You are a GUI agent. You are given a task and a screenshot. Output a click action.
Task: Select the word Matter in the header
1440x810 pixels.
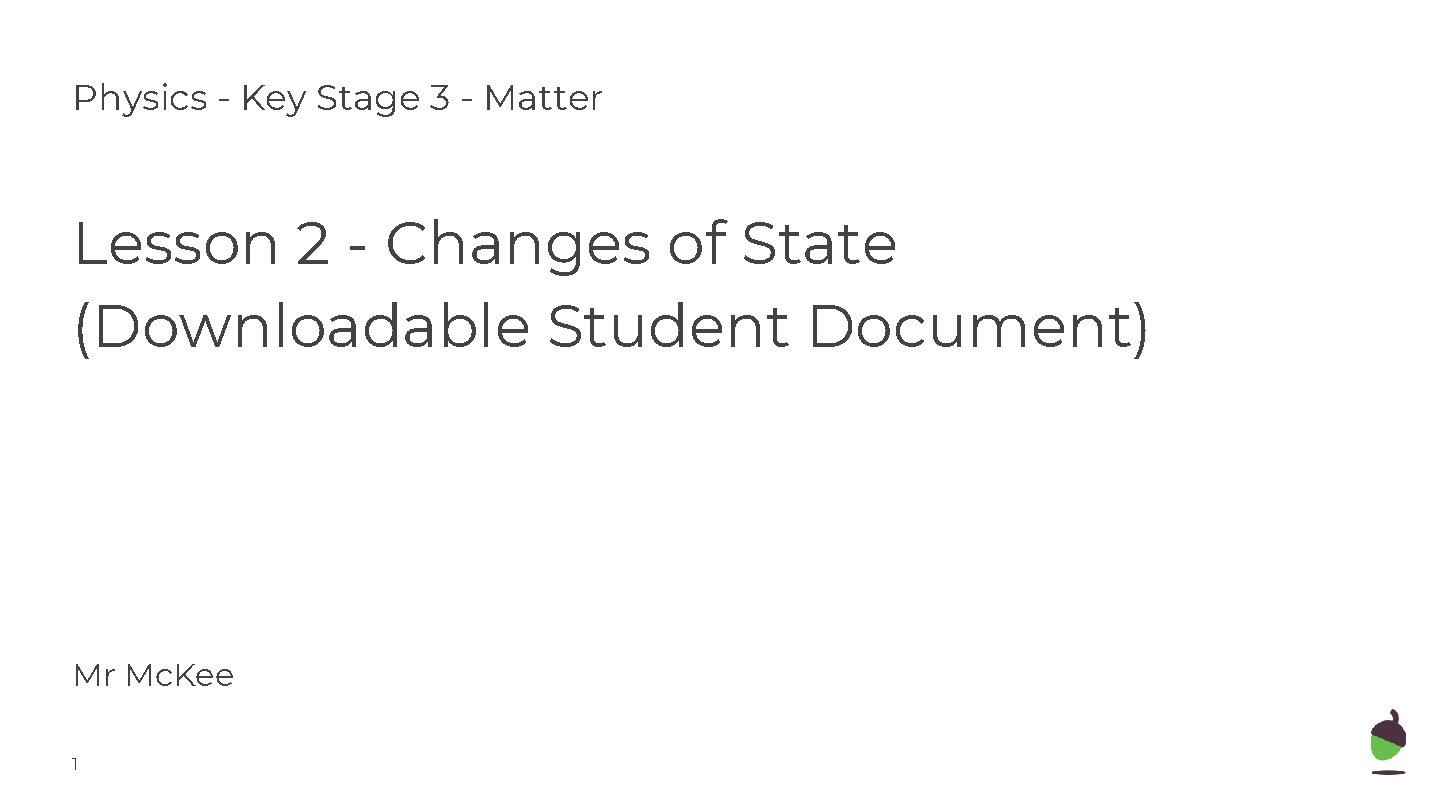coord(543,99)
